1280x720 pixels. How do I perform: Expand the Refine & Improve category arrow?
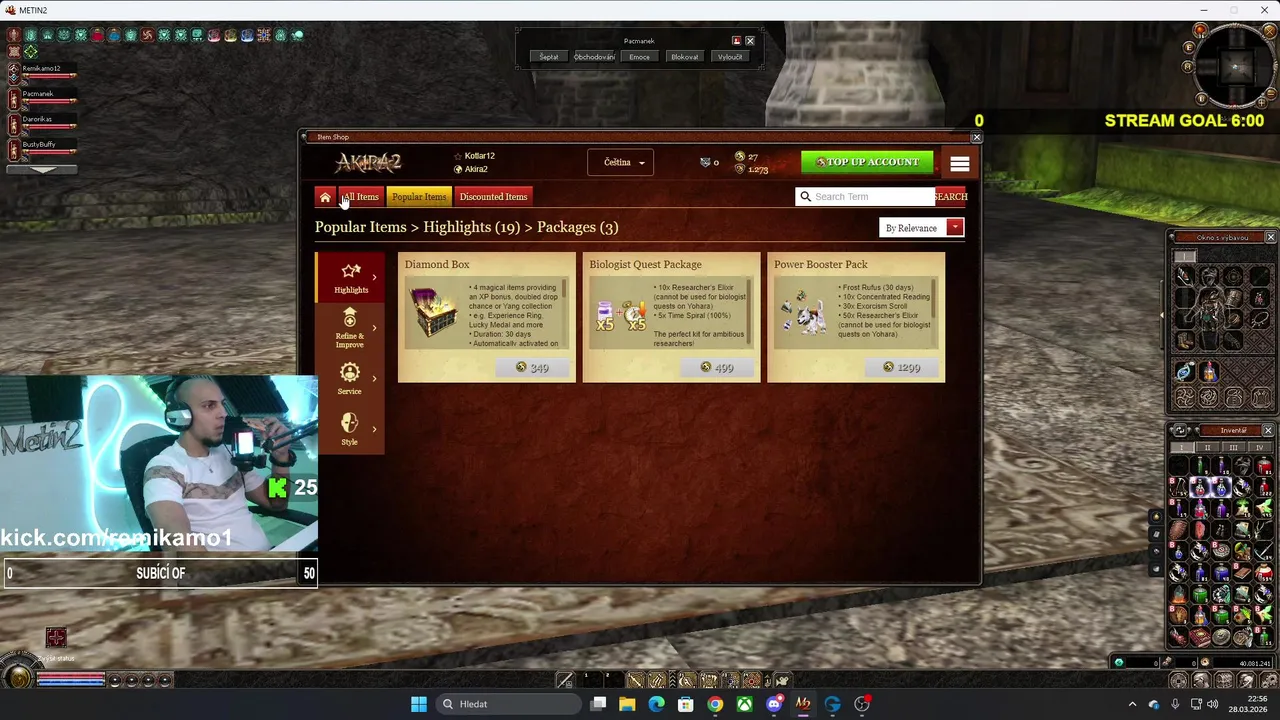375,327
